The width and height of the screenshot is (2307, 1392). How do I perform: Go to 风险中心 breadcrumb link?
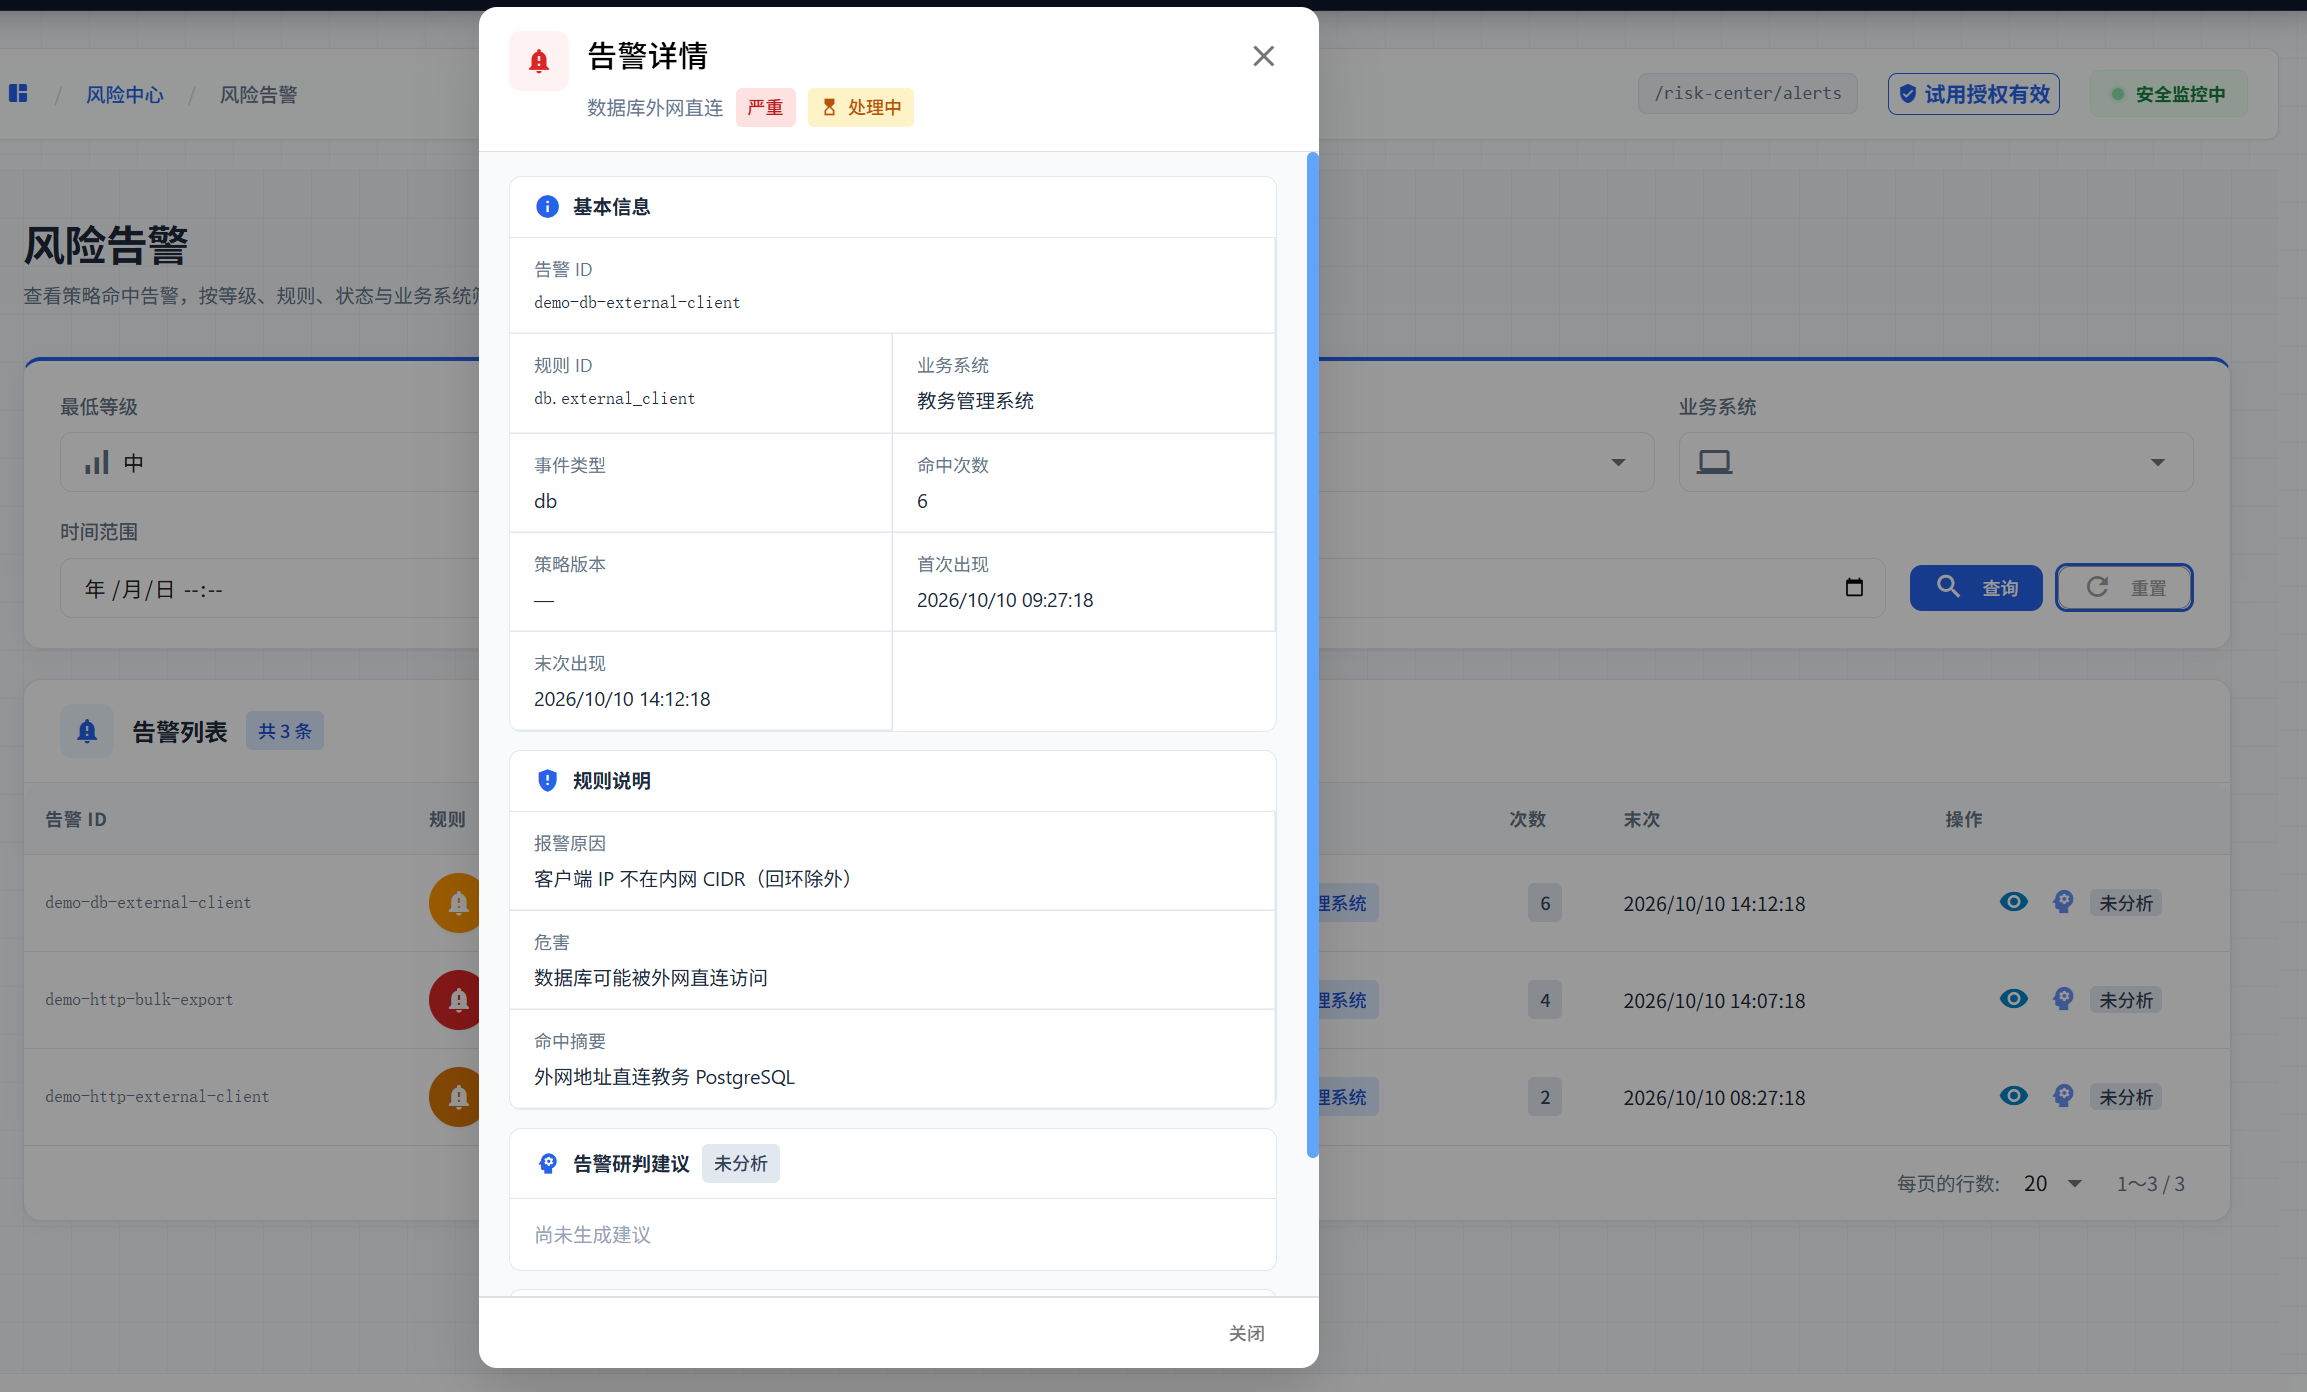125,94
